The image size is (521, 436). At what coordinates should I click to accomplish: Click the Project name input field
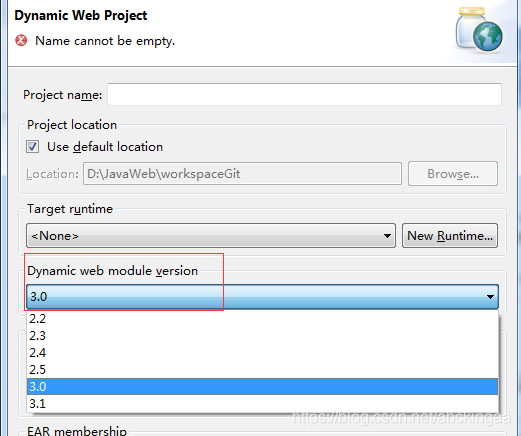[304, 95]
